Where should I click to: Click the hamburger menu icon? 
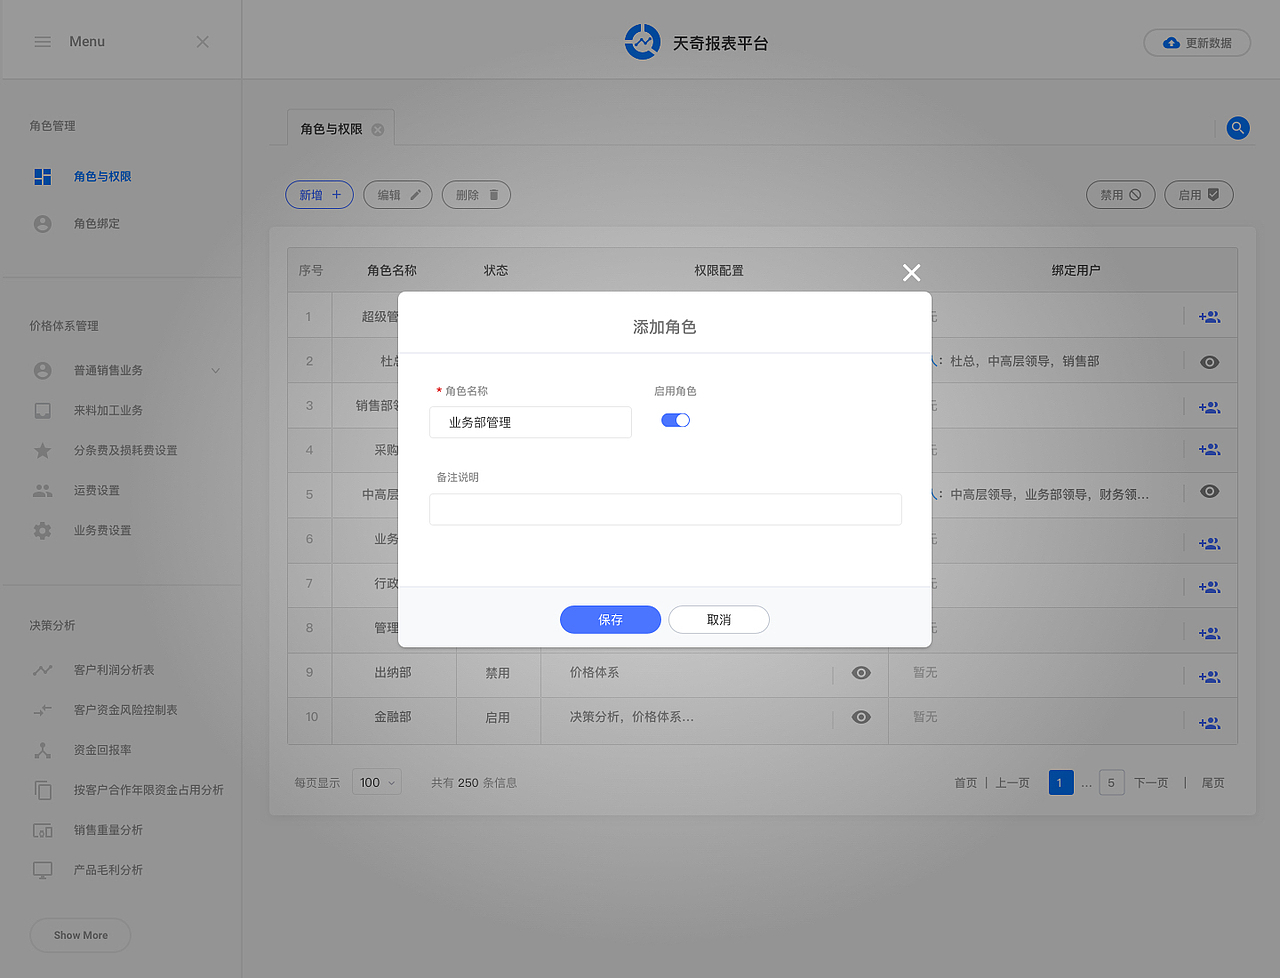point(42,42)
